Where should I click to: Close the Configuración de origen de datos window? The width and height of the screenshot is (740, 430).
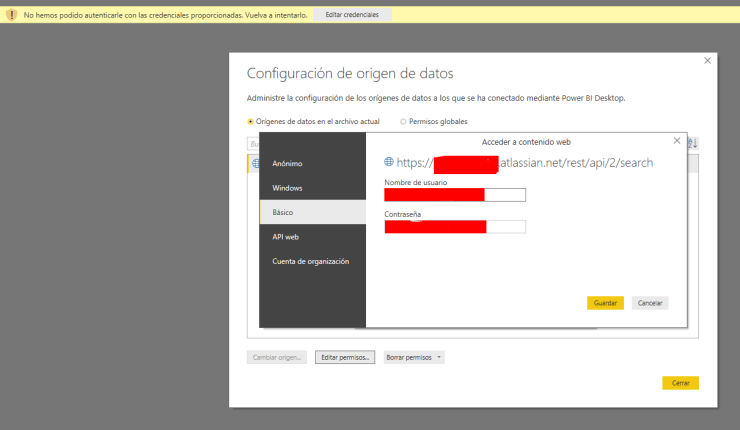click(707, 61)
